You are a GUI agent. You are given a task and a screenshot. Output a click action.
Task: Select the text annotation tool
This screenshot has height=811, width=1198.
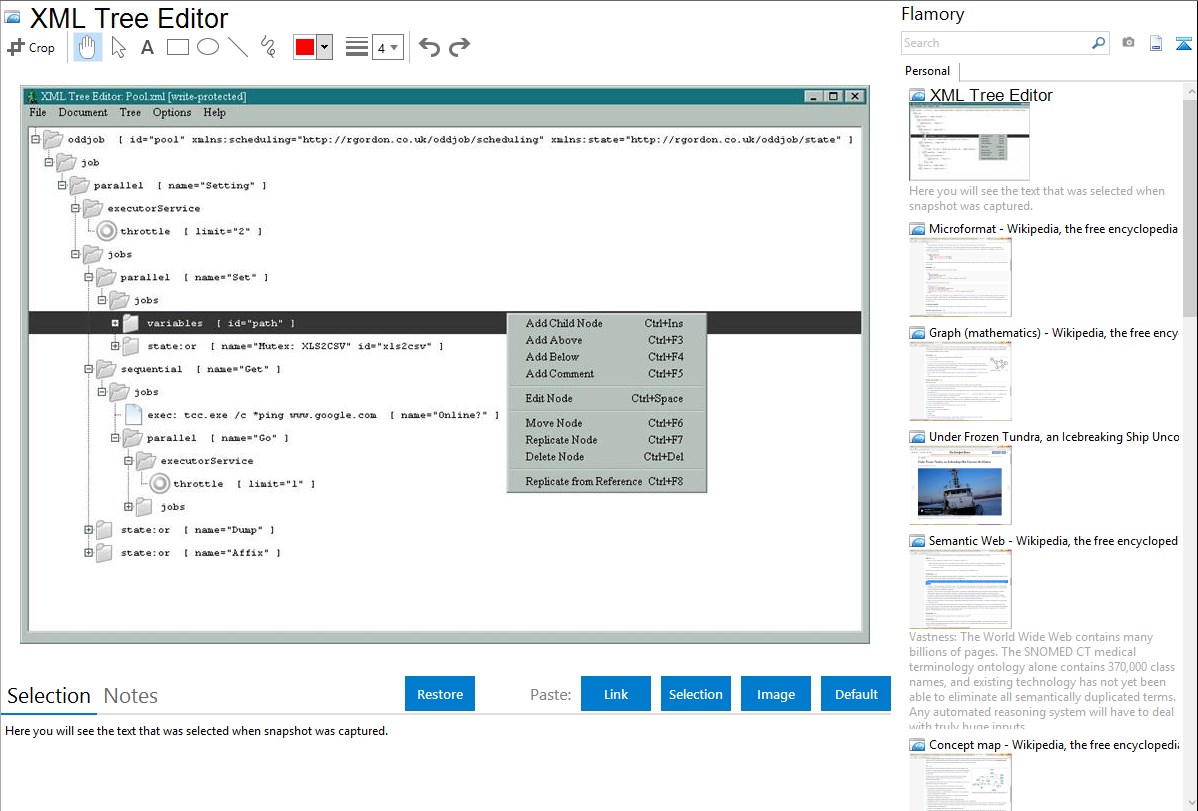click(147, 47)
